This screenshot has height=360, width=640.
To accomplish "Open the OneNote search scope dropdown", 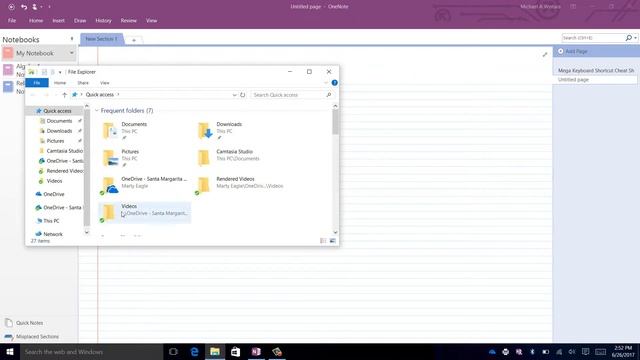I will tap(636, 38).
